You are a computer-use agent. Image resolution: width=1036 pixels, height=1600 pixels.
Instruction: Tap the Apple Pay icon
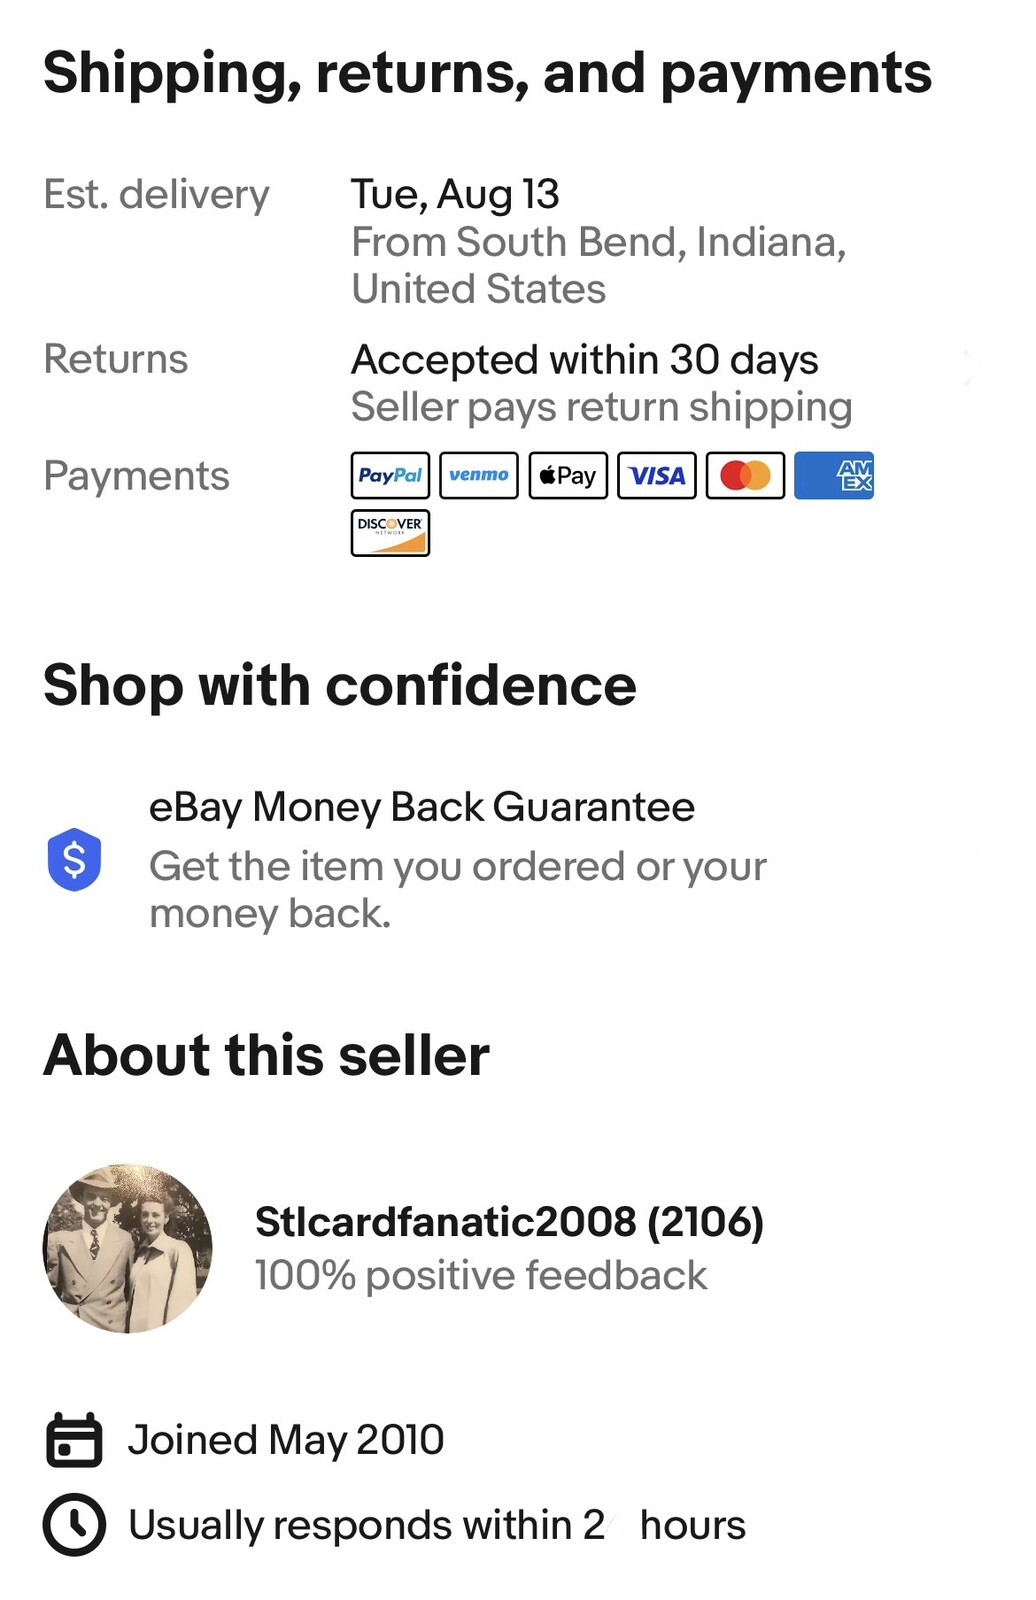click(x=568, y=476)
